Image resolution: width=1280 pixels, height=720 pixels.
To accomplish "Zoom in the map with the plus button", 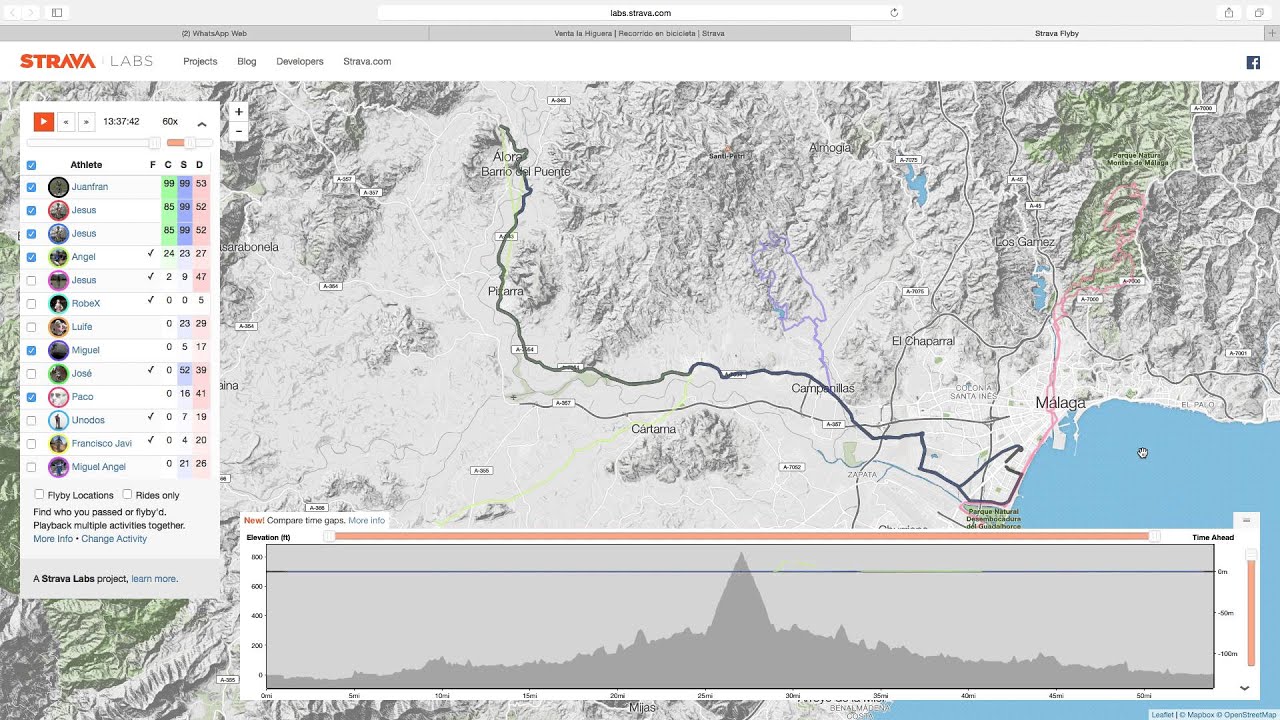I will 238,112.
